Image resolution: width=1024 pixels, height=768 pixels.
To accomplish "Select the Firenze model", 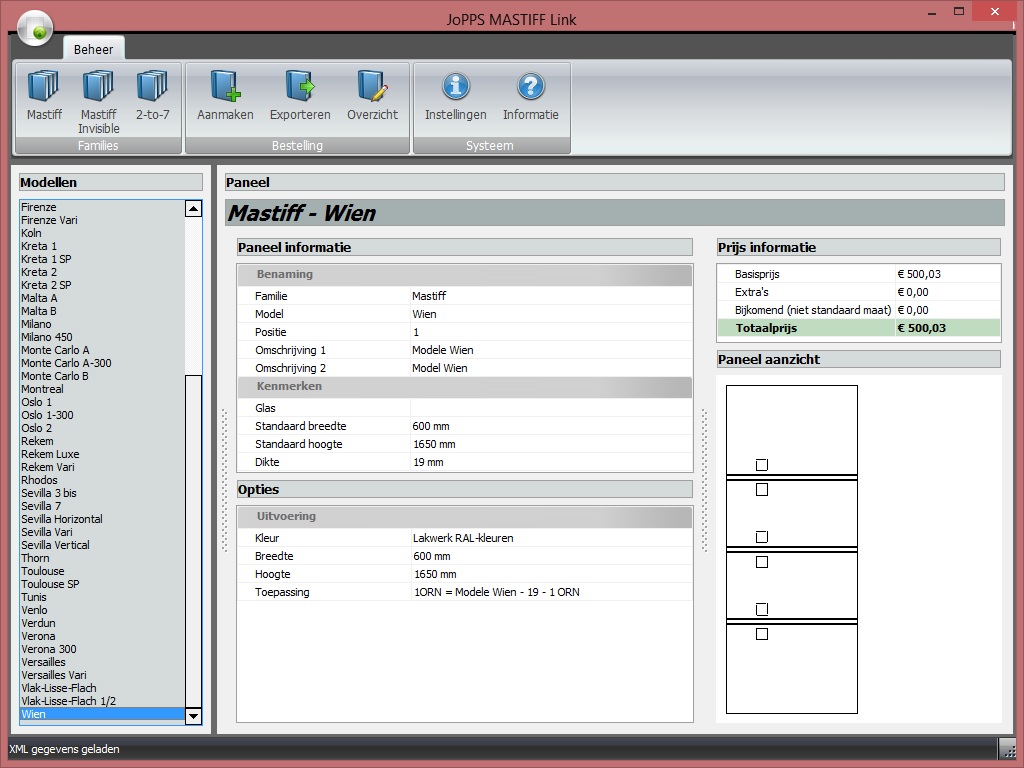I will click(102, 207).
